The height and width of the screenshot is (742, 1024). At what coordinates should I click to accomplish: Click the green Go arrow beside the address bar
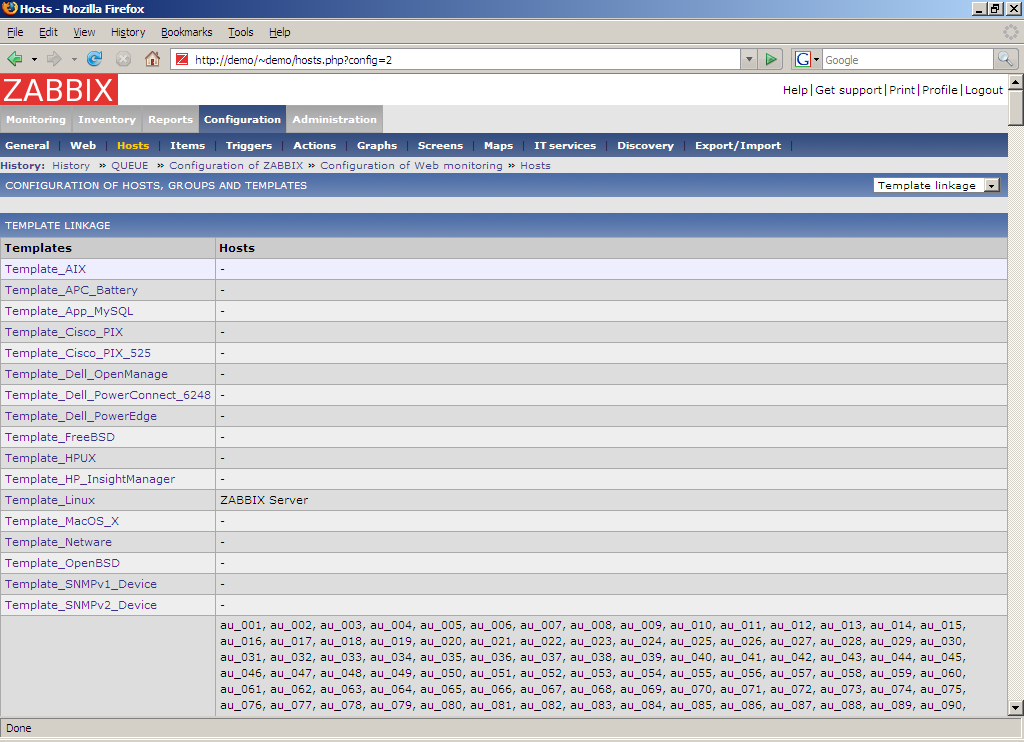click(x=771, y=59)
